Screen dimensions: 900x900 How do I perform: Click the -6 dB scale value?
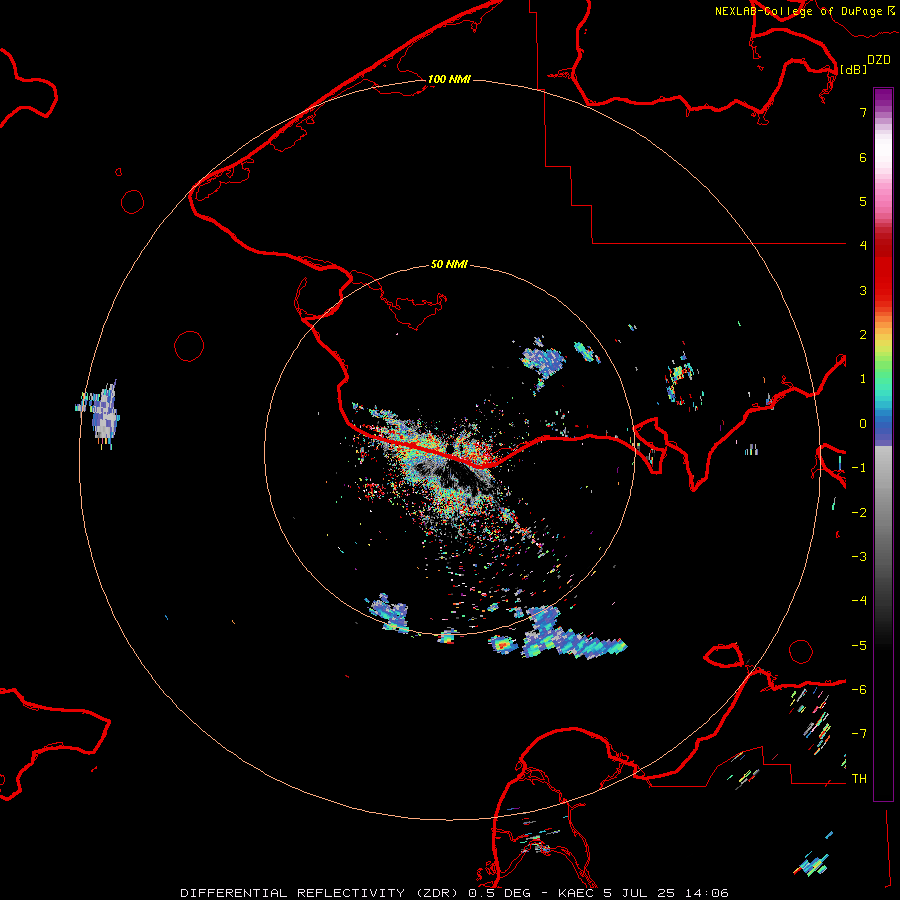[x=859, y=690]
